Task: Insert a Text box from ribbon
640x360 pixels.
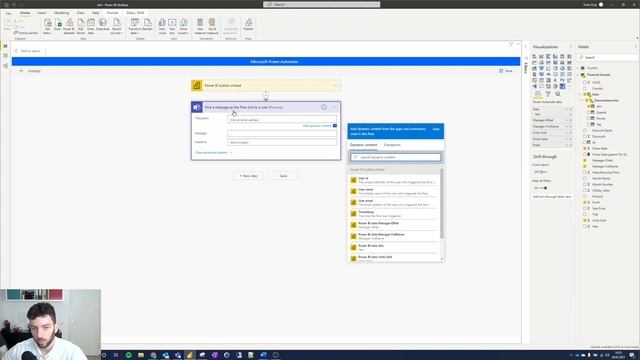Action: tap(172, 26)
